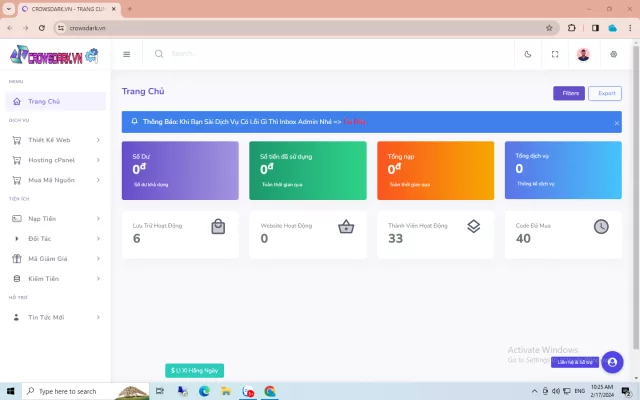Expand the Mua Mã Nguồn chevron
640x400 pixels.
point(98,180)
